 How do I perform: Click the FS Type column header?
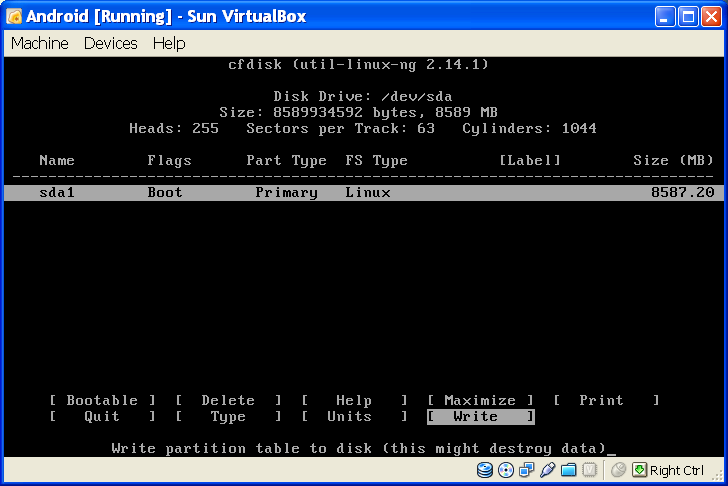[x=377, y=160]
